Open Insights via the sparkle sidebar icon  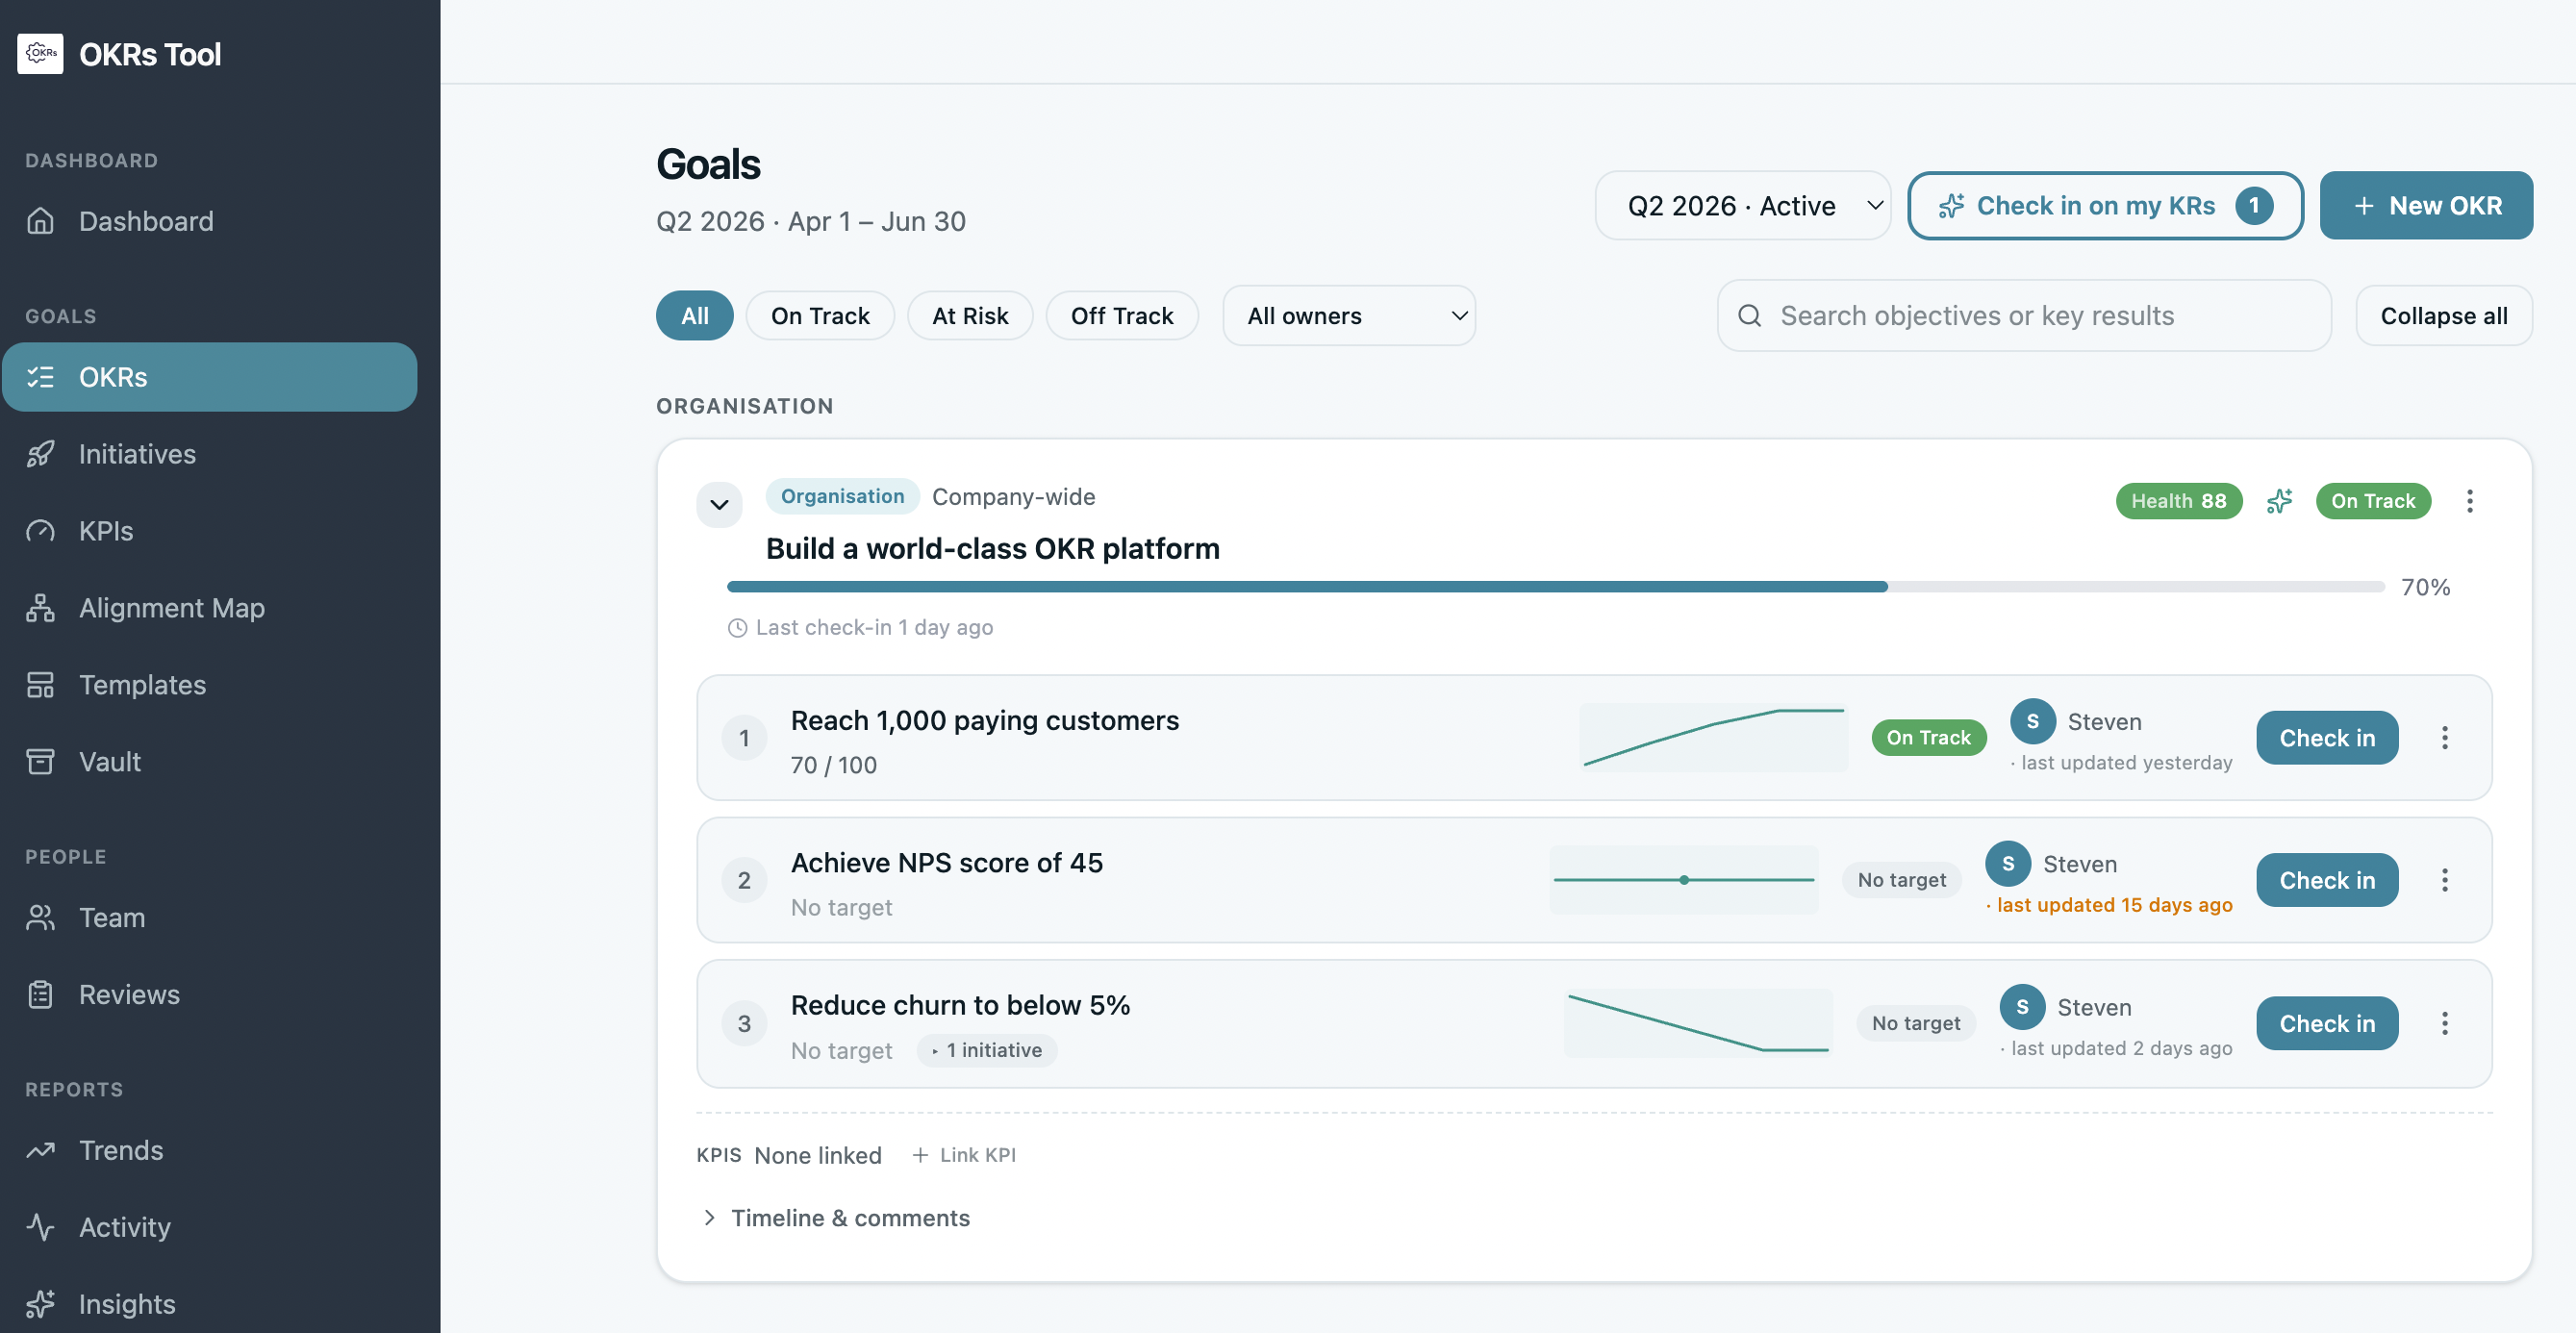(41, 1304)
